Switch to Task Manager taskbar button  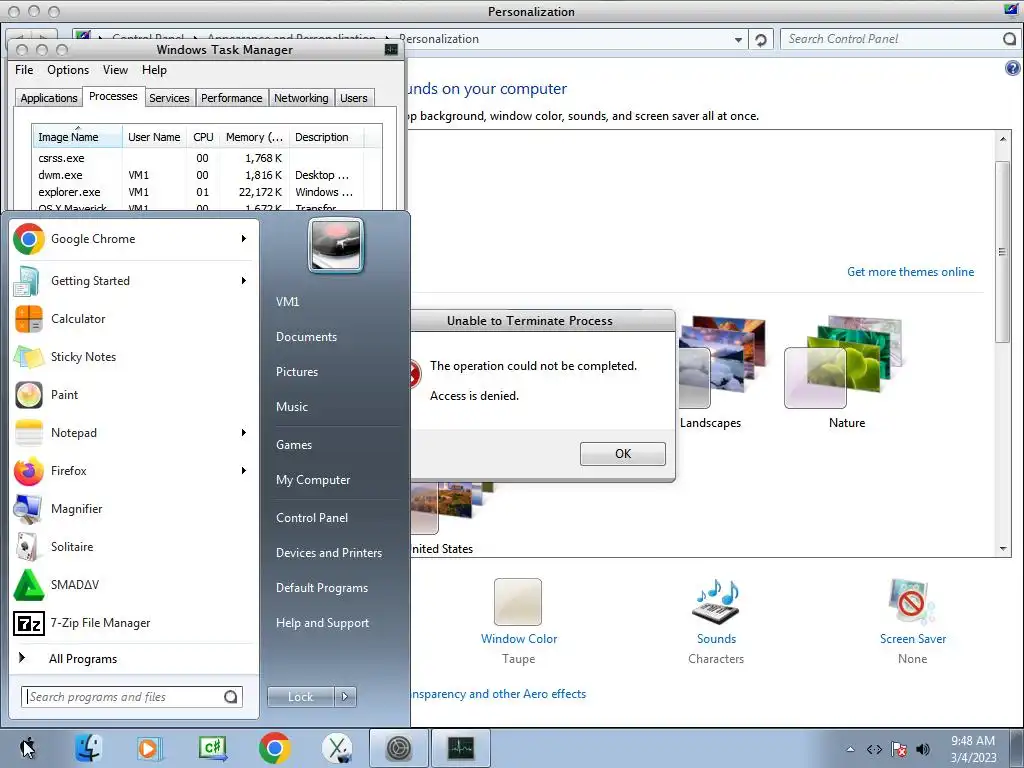pyautogui.click(x=461, y=748)
